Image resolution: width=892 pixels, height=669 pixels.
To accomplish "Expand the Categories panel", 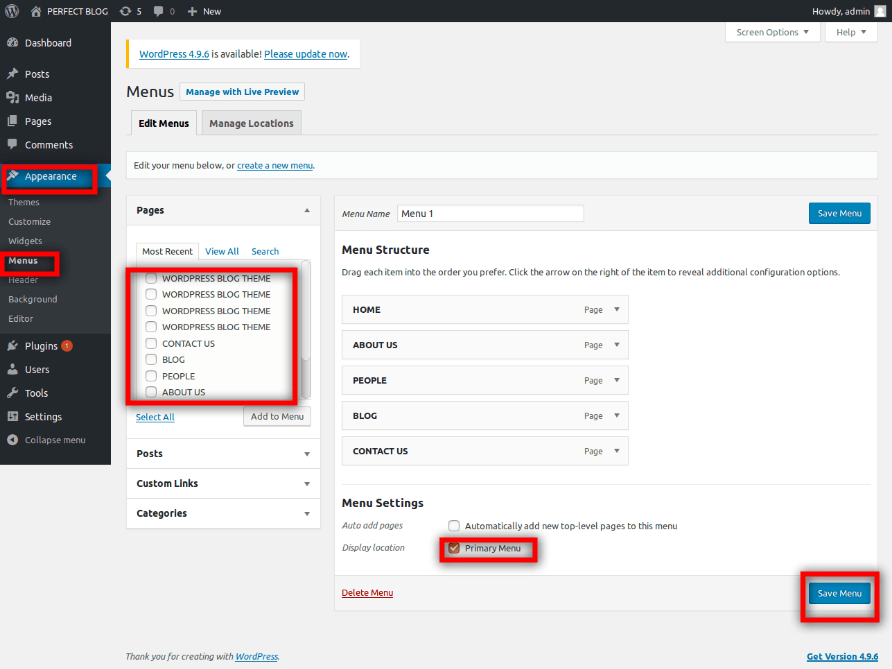I will (x=307, y=514).
